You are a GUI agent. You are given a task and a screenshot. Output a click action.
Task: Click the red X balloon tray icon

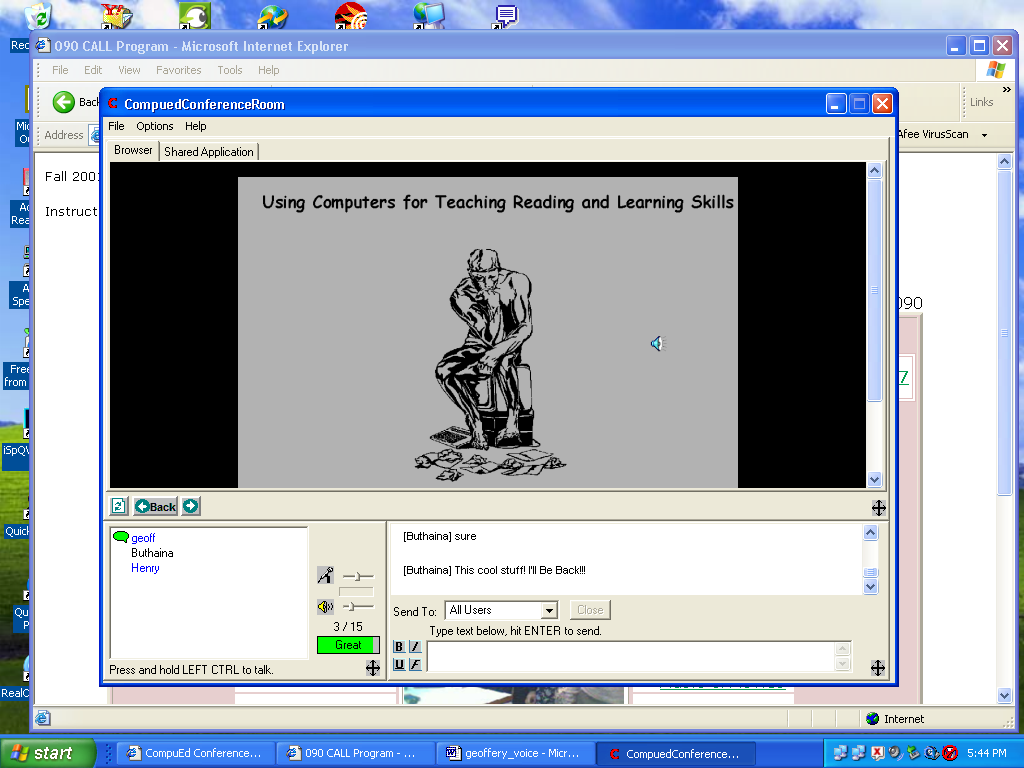(x=878, y=753)
